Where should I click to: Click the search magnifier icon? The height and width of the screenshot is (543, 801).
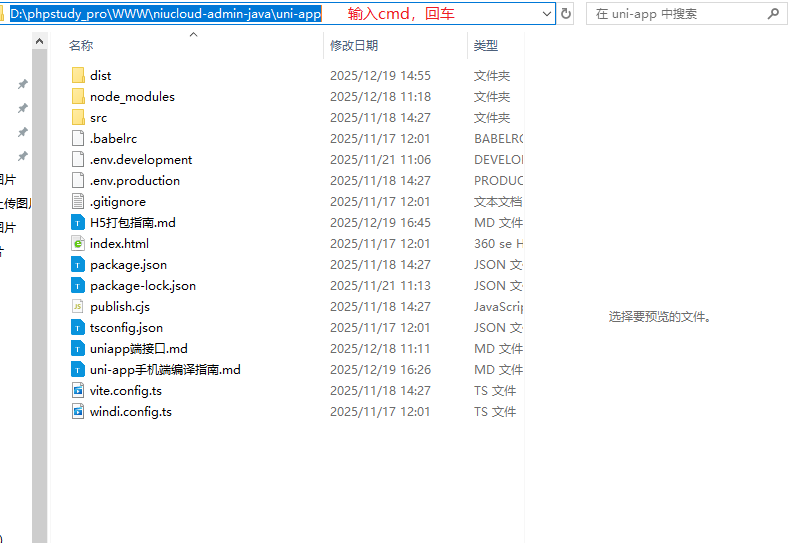click(773, 13)
